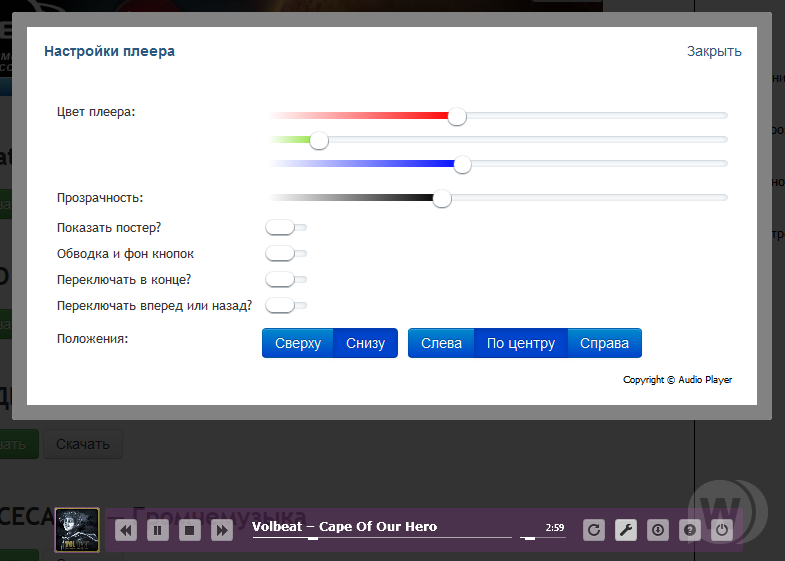Click the 'Прозрачность' transparency slider handle
The width and height of the screenshot is (785, 561).
pyautogui.click(x=442, y=198)
